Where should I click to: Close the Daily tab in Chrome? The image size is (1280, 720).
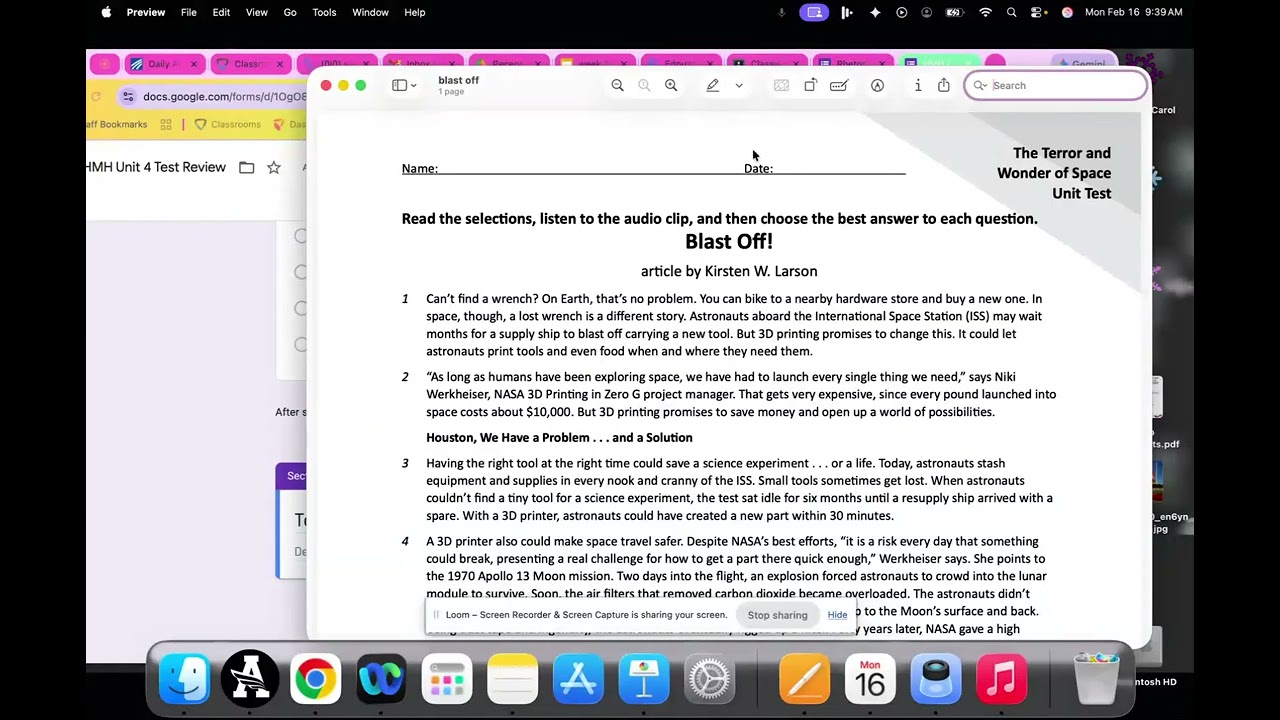click(x=194, y=64)
